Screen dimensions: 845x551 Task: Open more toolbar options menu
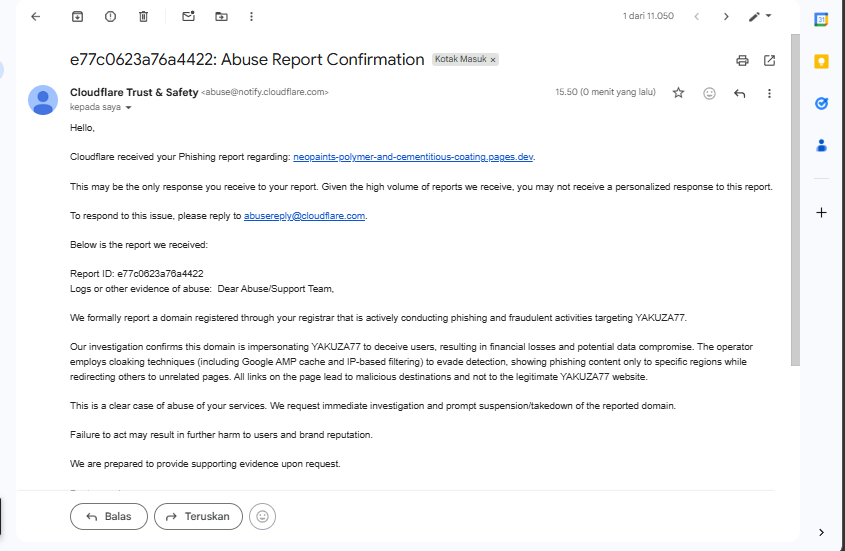click(x=250, y=17)
